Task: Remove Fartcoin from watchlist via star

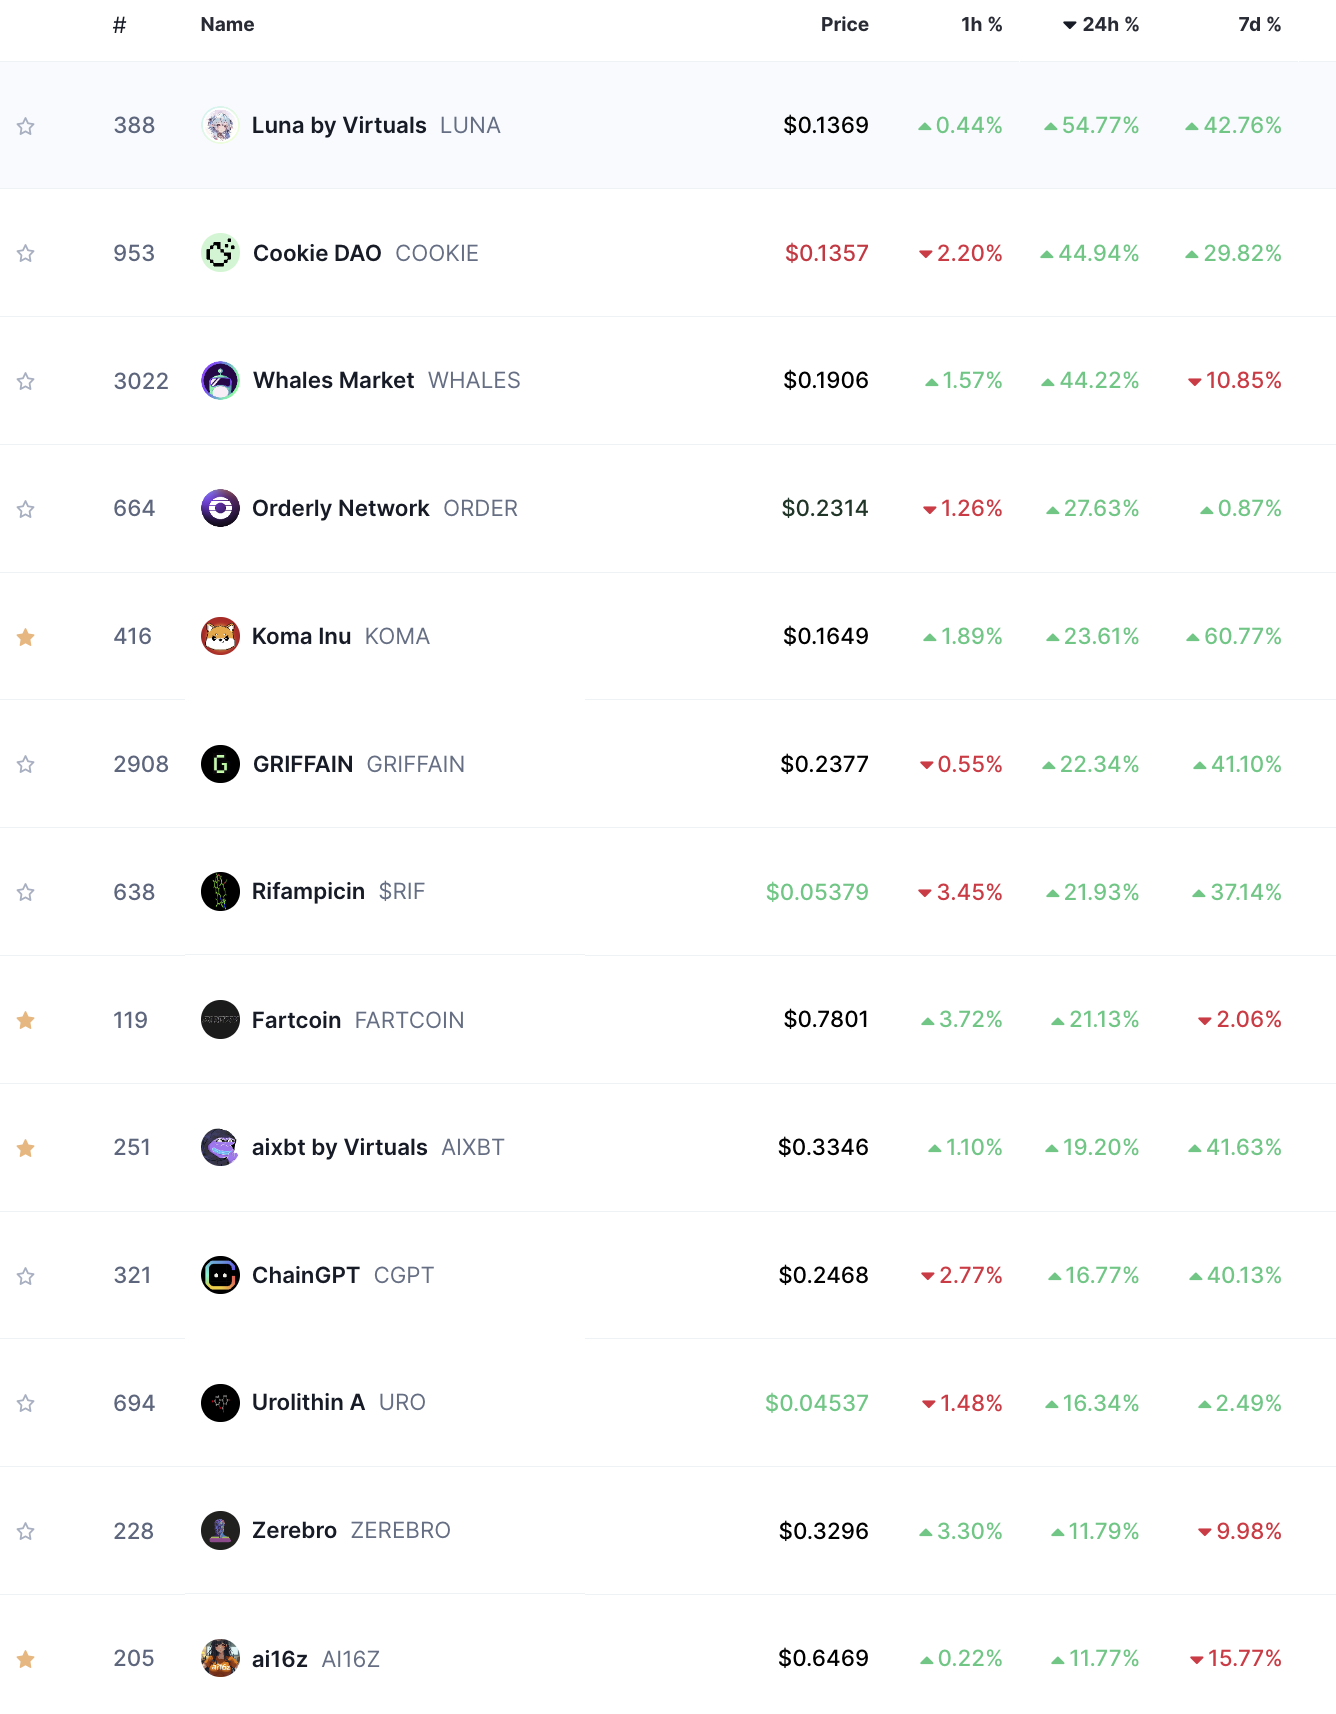Action: click(x=26, y=1020)
